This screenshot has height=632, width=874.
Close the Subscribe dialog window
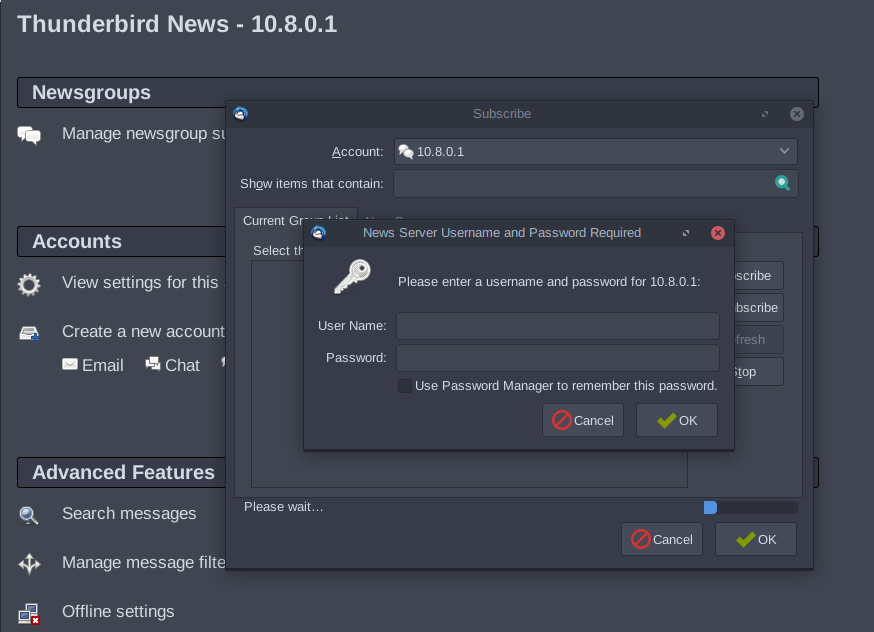pos(797,114)
